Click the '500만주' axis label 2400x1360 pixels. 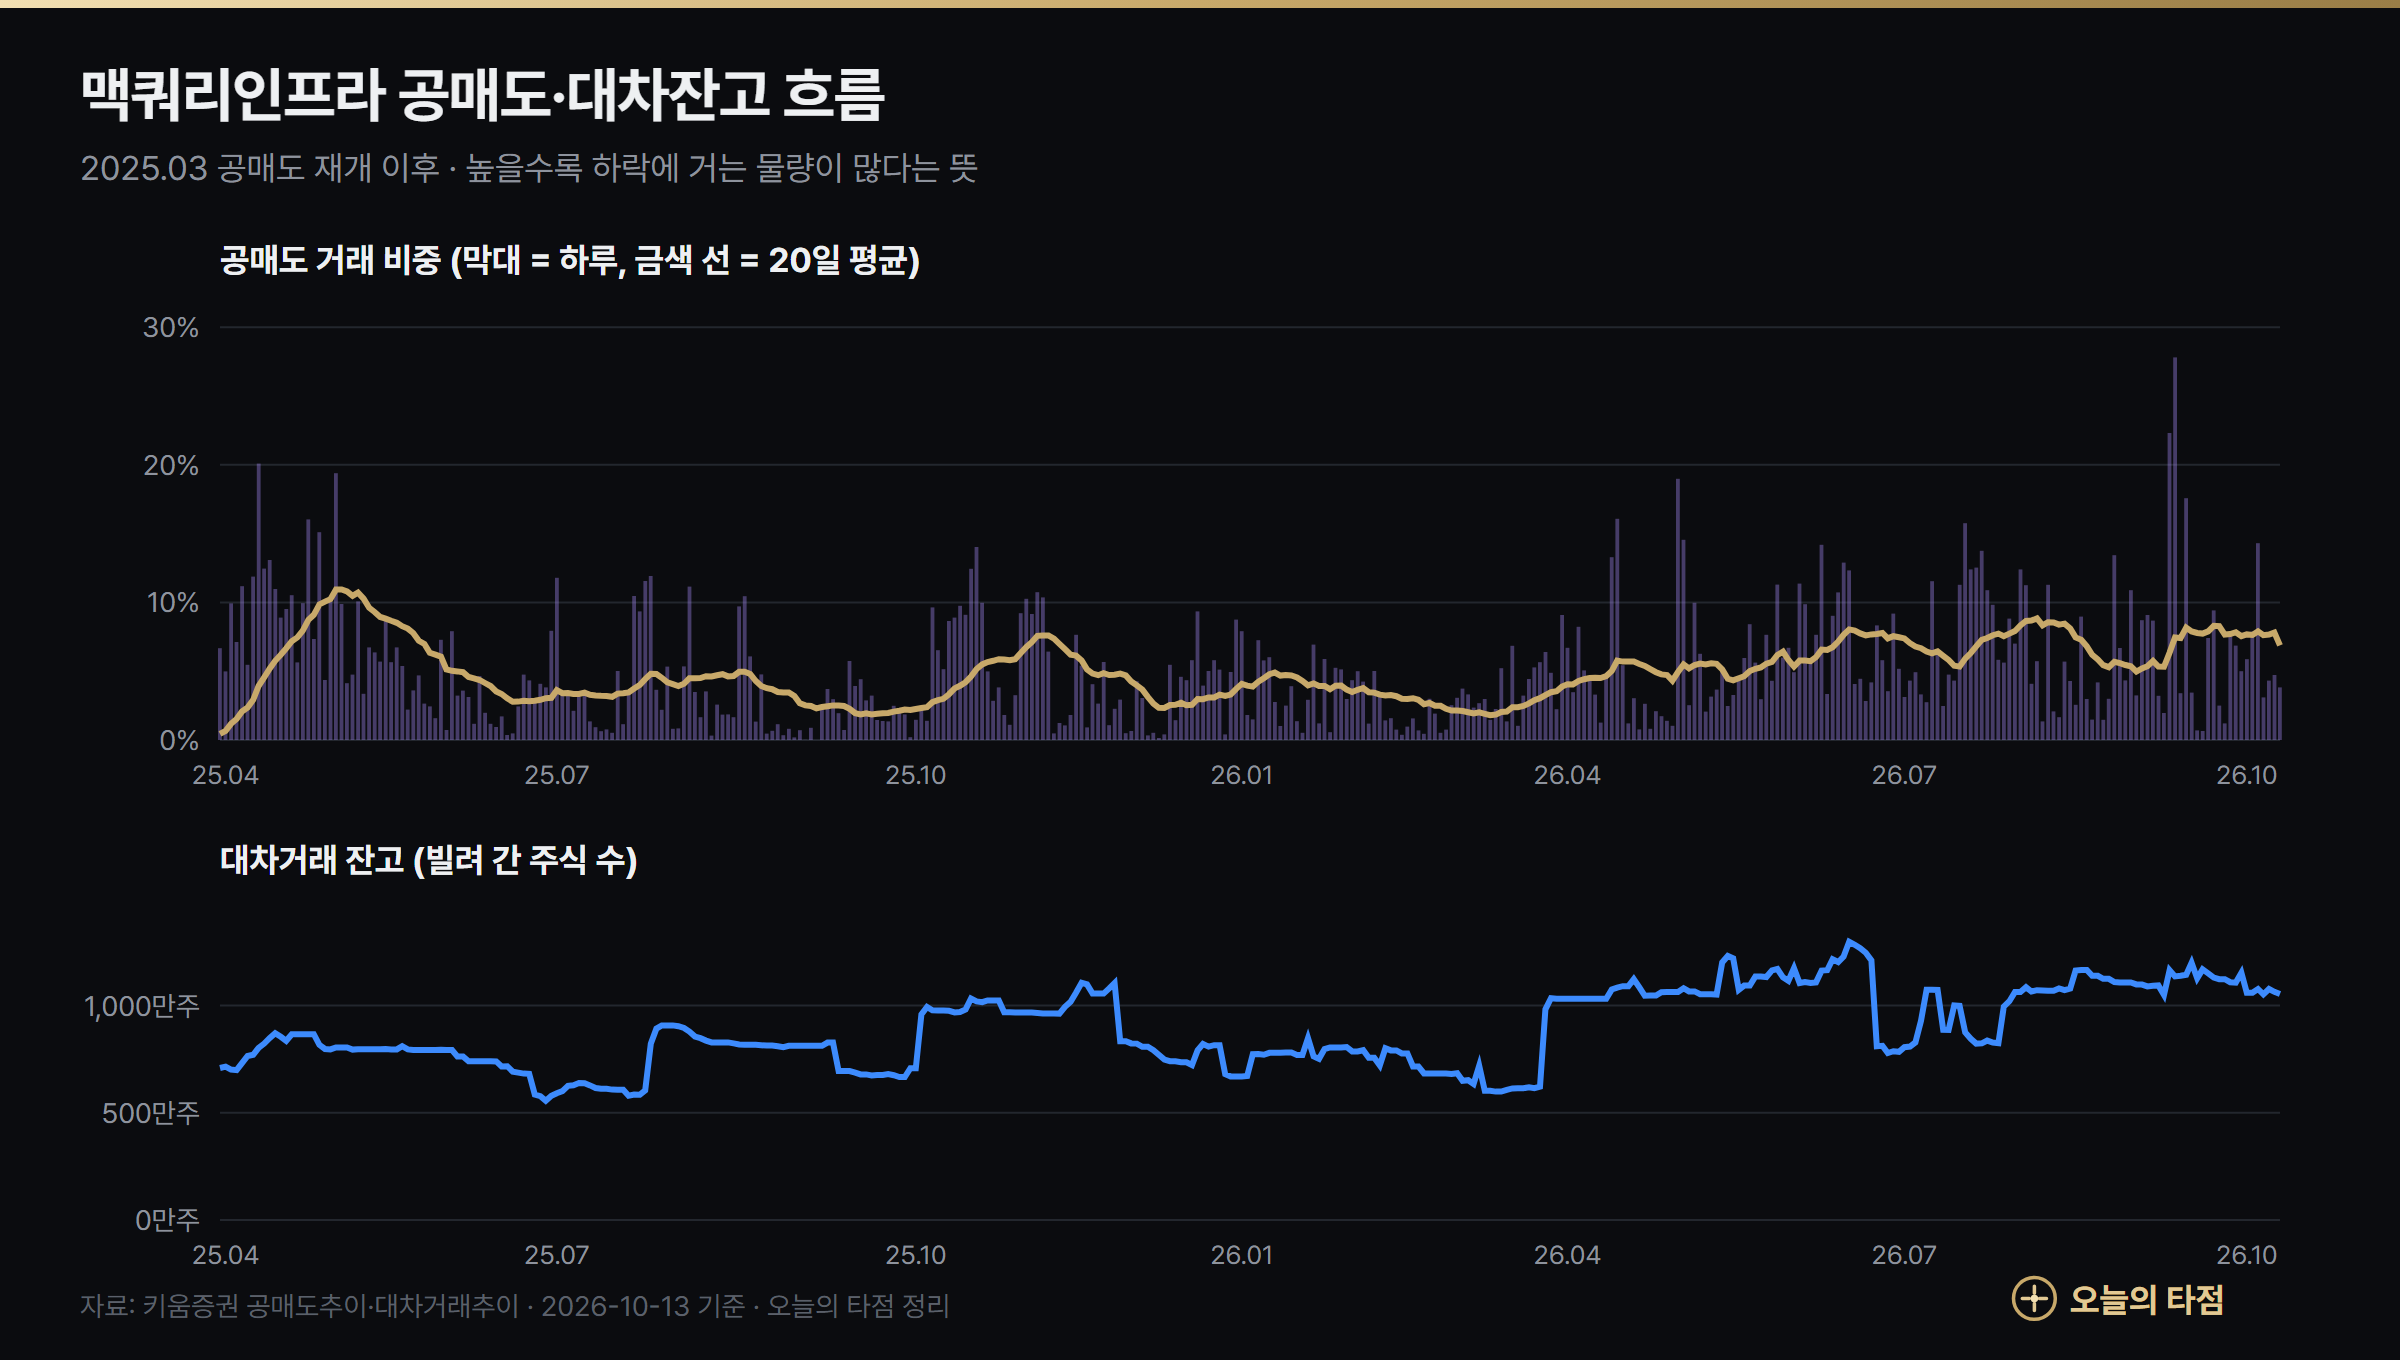(151, 1113)
